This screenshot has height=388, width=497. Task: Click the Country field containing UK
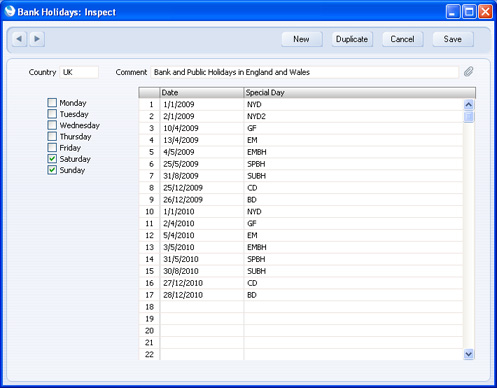point(79,72)
